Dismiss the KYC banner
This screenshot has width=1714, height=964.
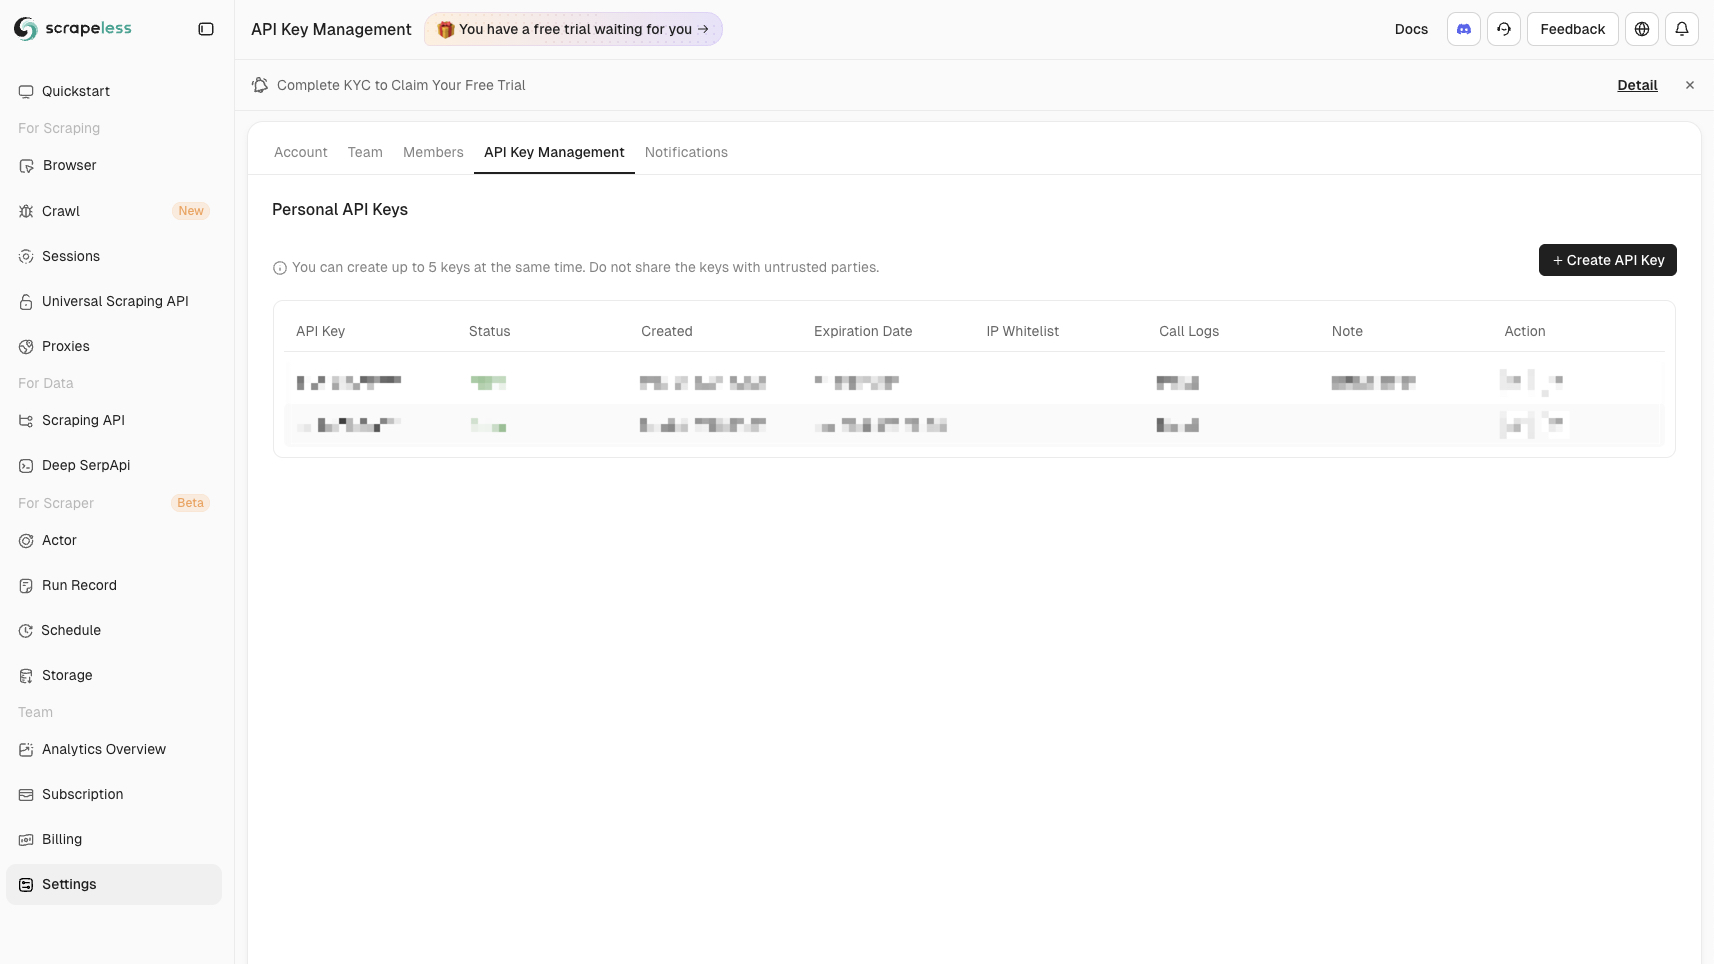(1690, 85)
